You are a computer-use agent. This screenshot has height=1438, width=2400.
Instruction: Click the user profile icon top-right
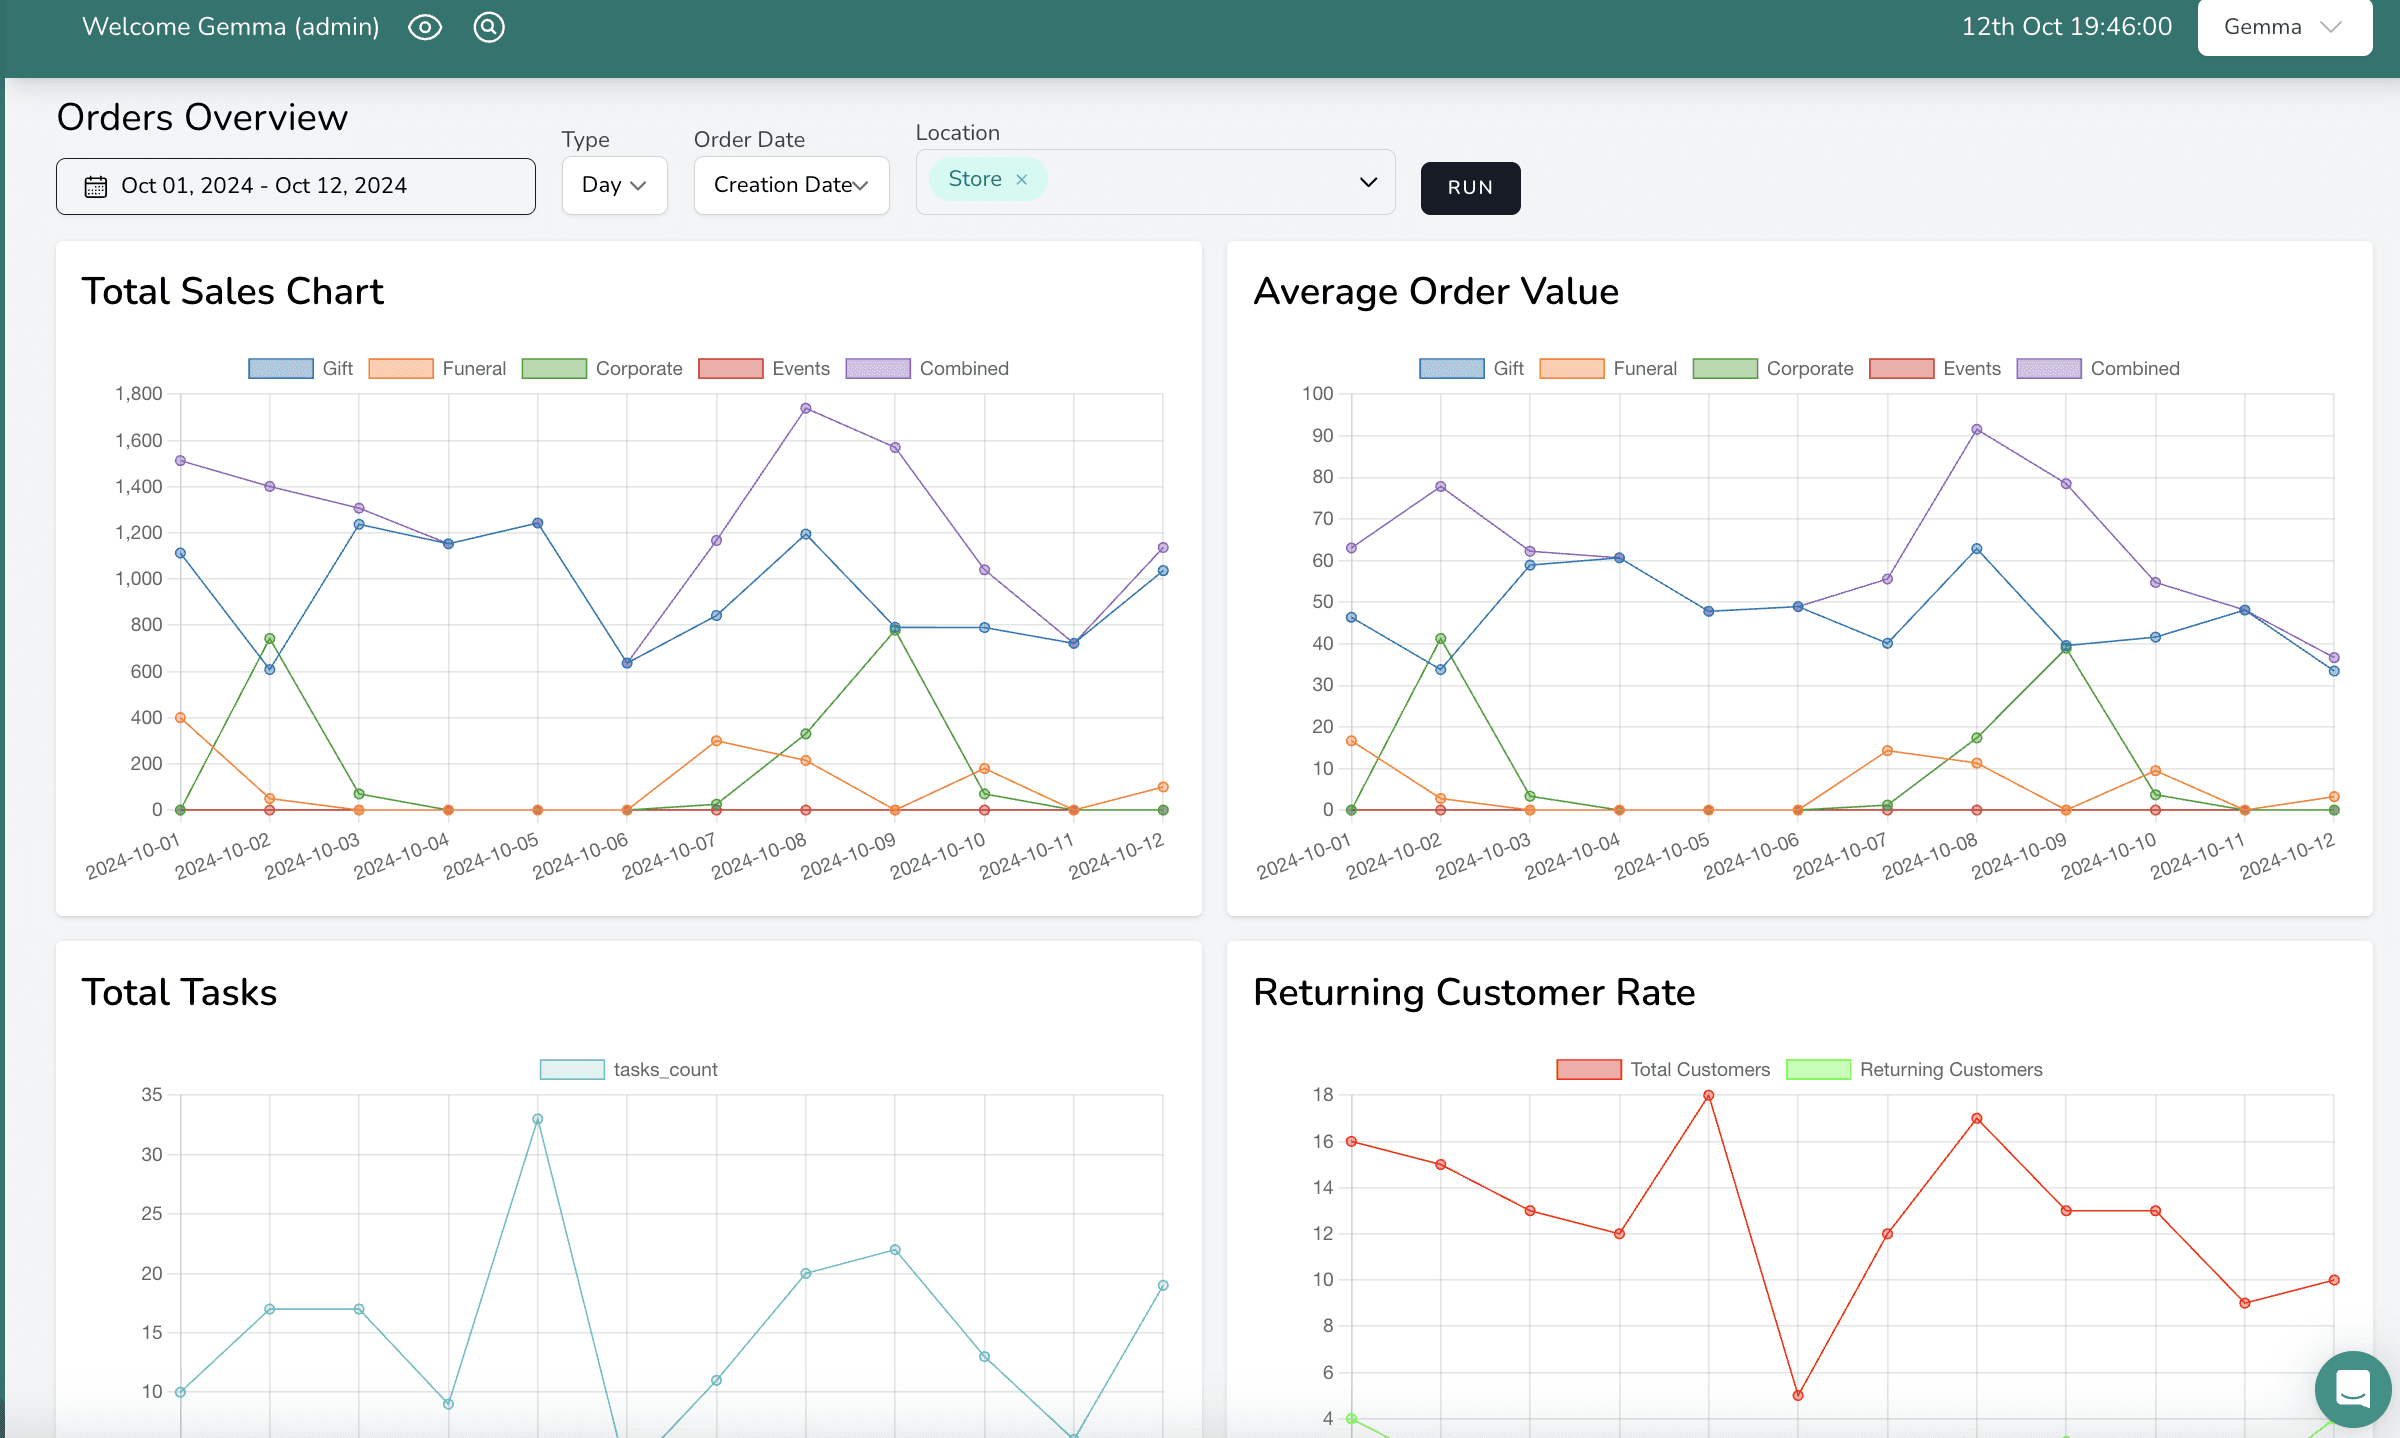tap(2285, 27)
